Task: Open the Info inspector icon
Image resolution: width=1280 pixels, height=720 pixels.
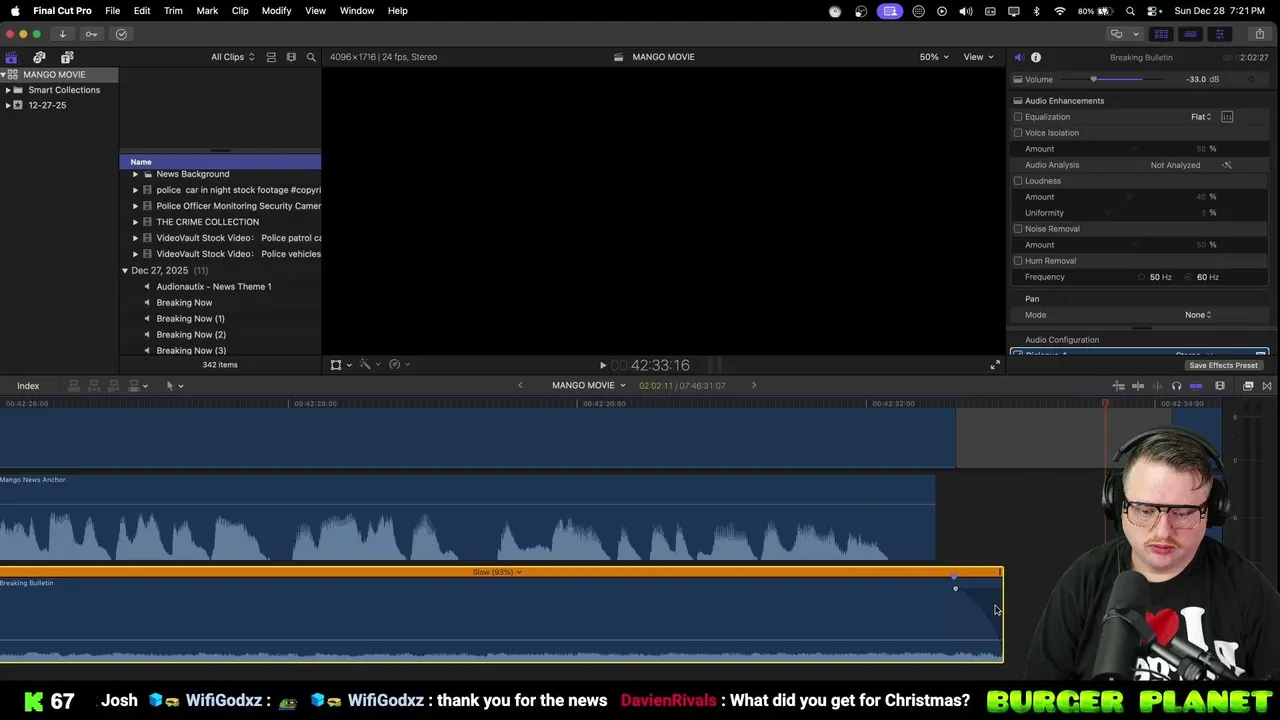Action: pyautogui.click(x=1036, y=57)
